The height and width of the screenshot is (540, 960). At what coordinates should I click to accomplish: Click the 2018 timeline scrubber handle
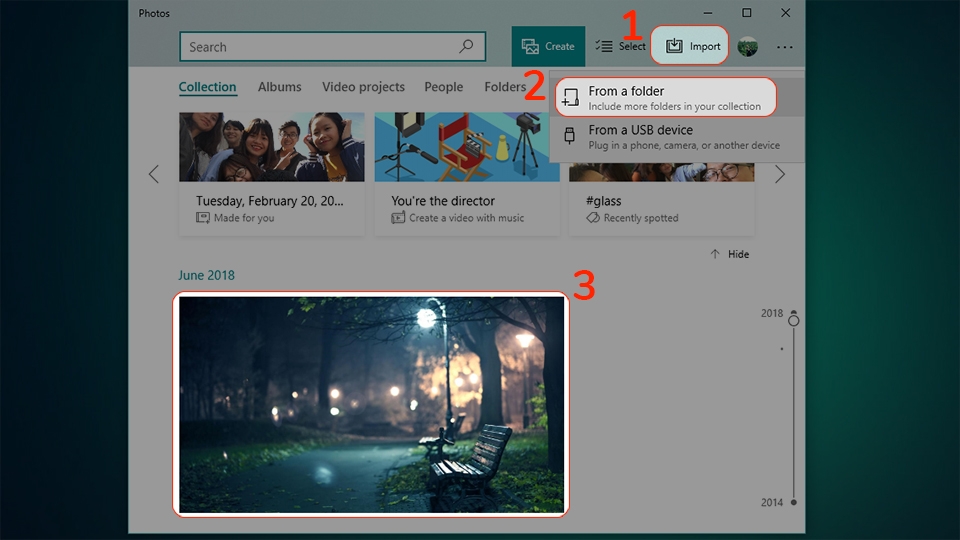793,320
